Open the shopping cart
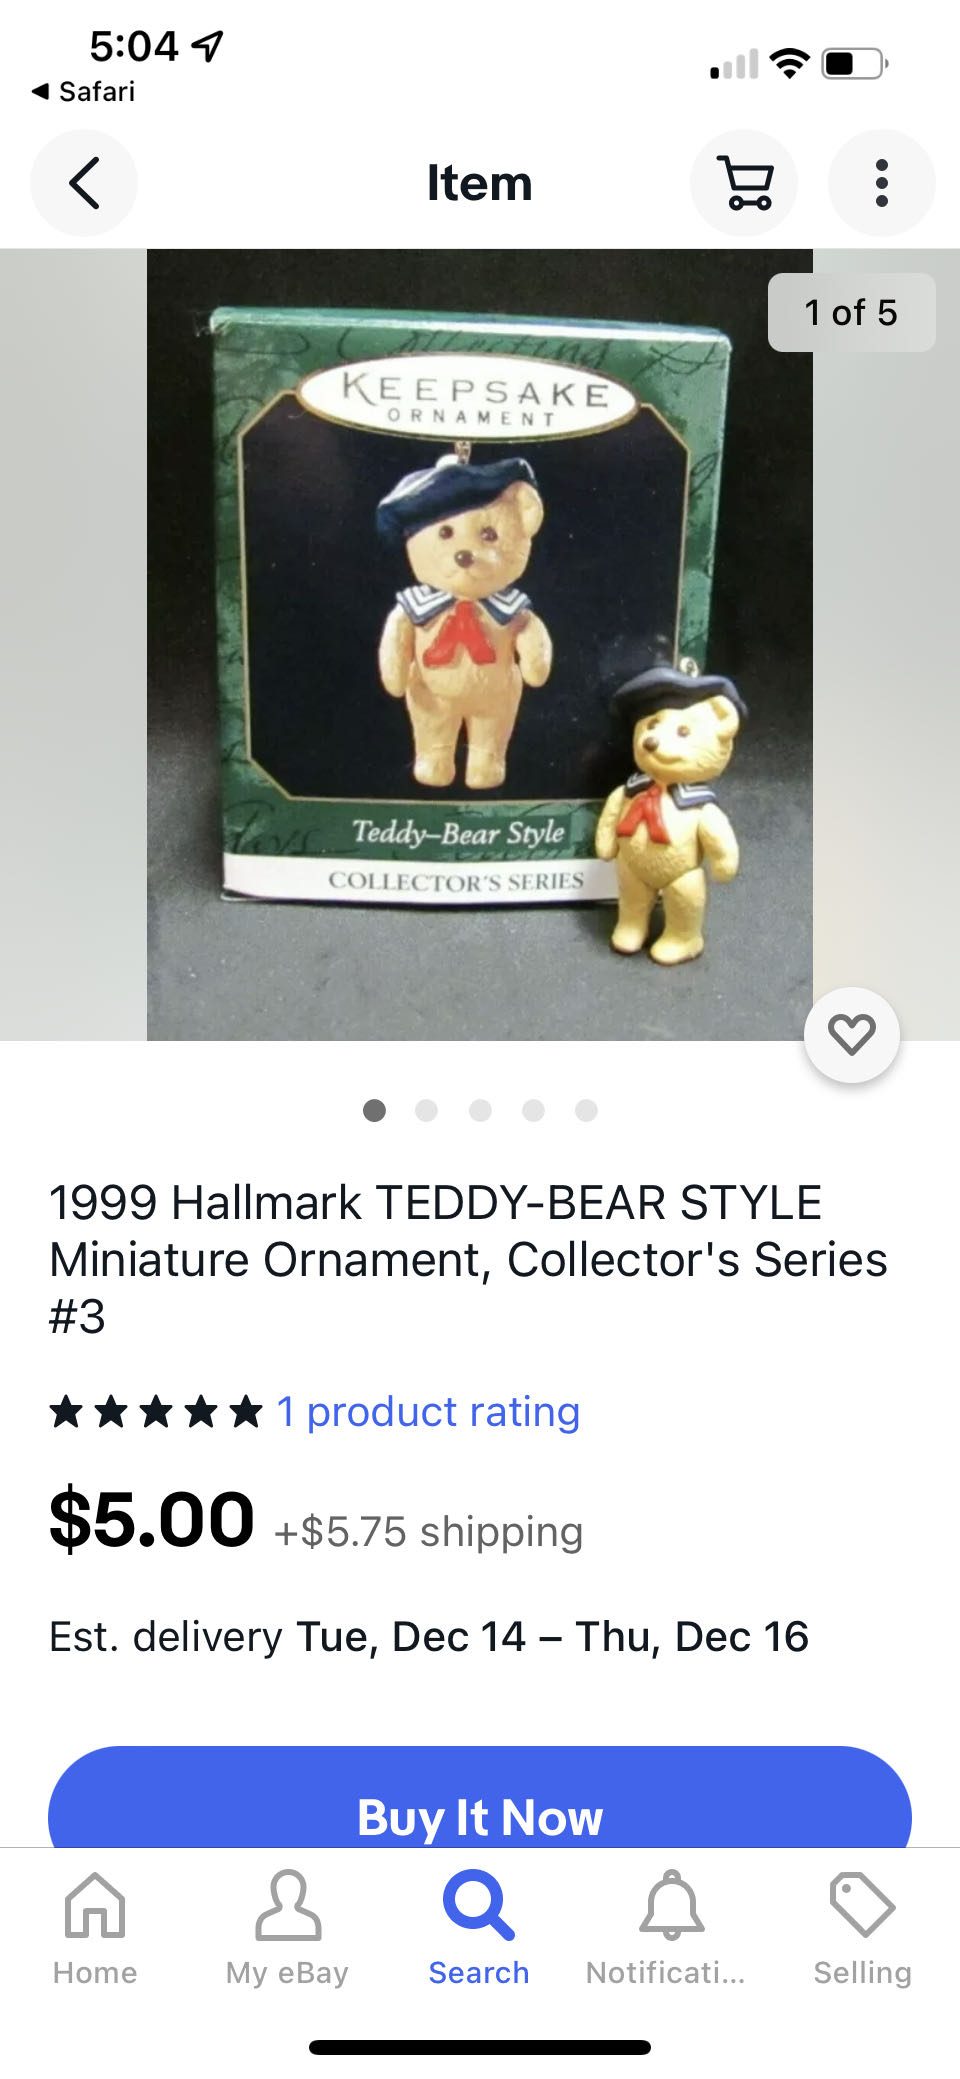This screenshot has width=960, height=2079. coord(744,183)
